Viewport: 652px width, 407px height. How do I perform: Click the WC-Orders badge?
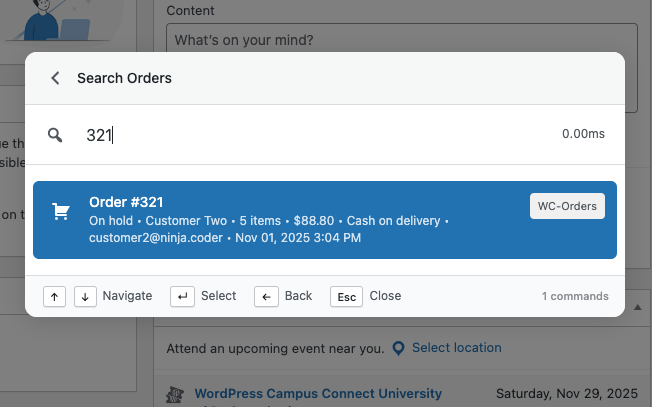point(567,206)
